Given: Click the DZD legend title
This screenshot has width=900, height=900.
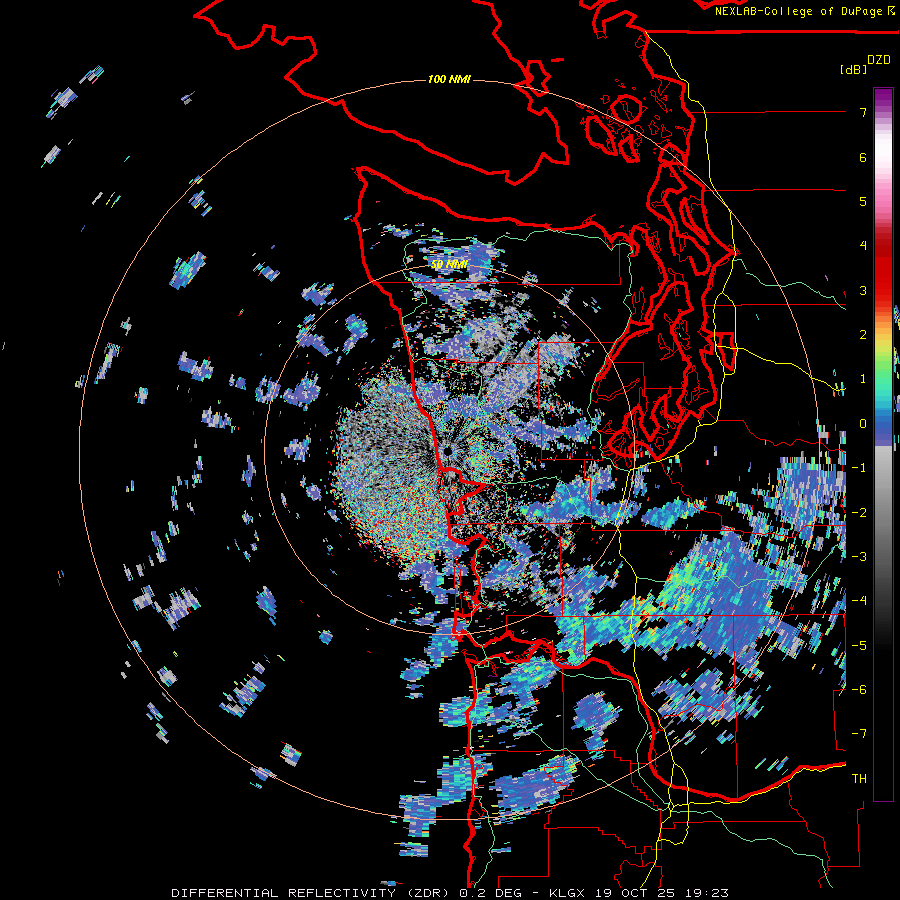Looking at the screenshot, I should 879,60.
